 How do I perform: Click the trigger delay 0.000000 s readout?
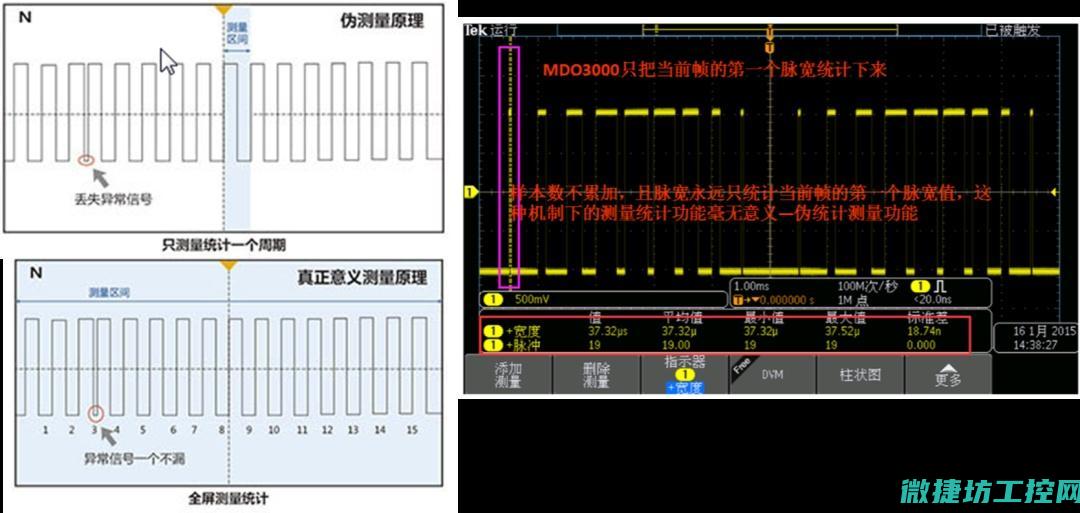[x=774, y=300]
